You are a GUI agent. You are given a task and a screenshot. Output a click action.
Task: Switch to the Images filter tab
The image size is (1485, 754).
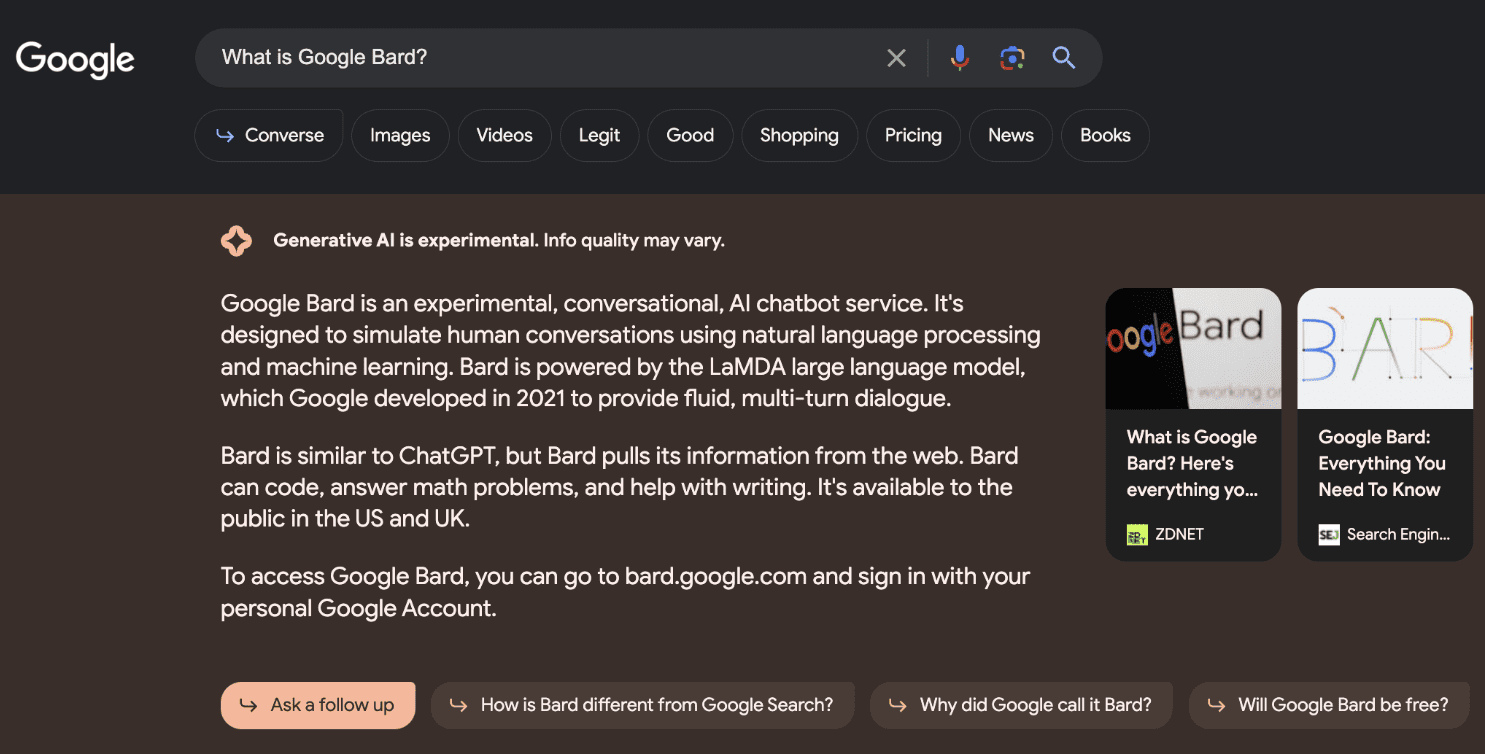[x=400, y=135]
